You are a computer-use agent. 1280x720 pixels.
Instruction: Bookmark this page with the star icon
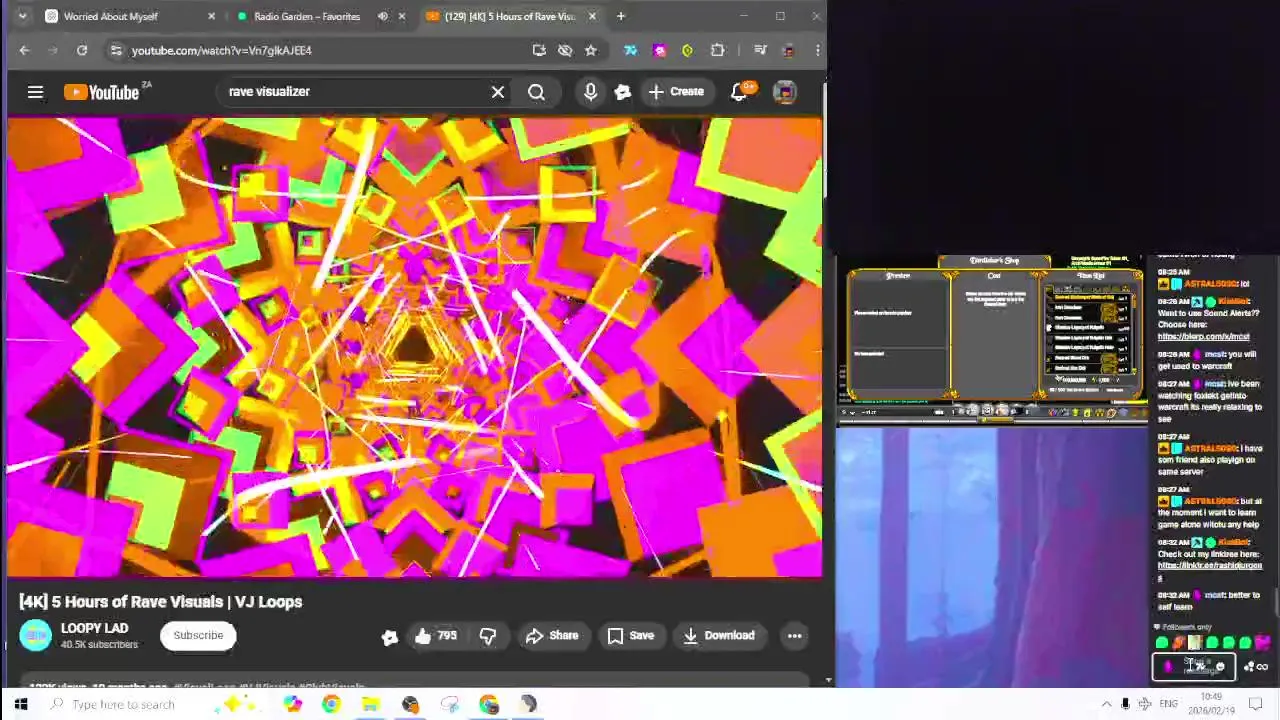[591, 50]
